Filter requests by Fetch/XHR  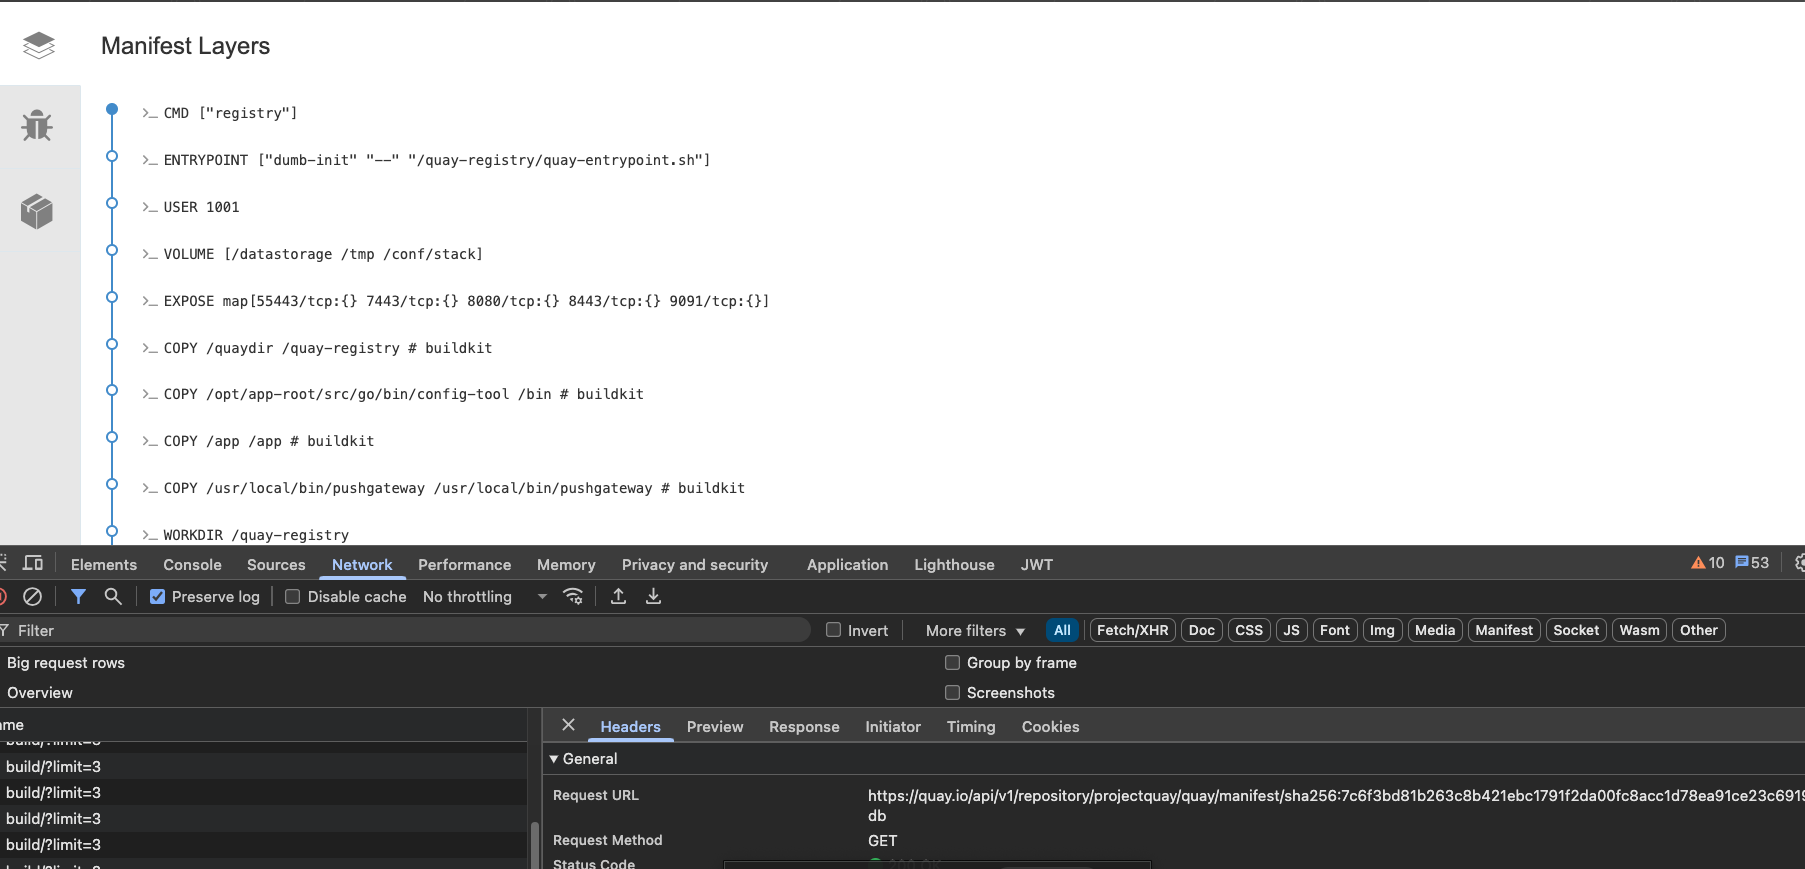tap(1132, 630)
